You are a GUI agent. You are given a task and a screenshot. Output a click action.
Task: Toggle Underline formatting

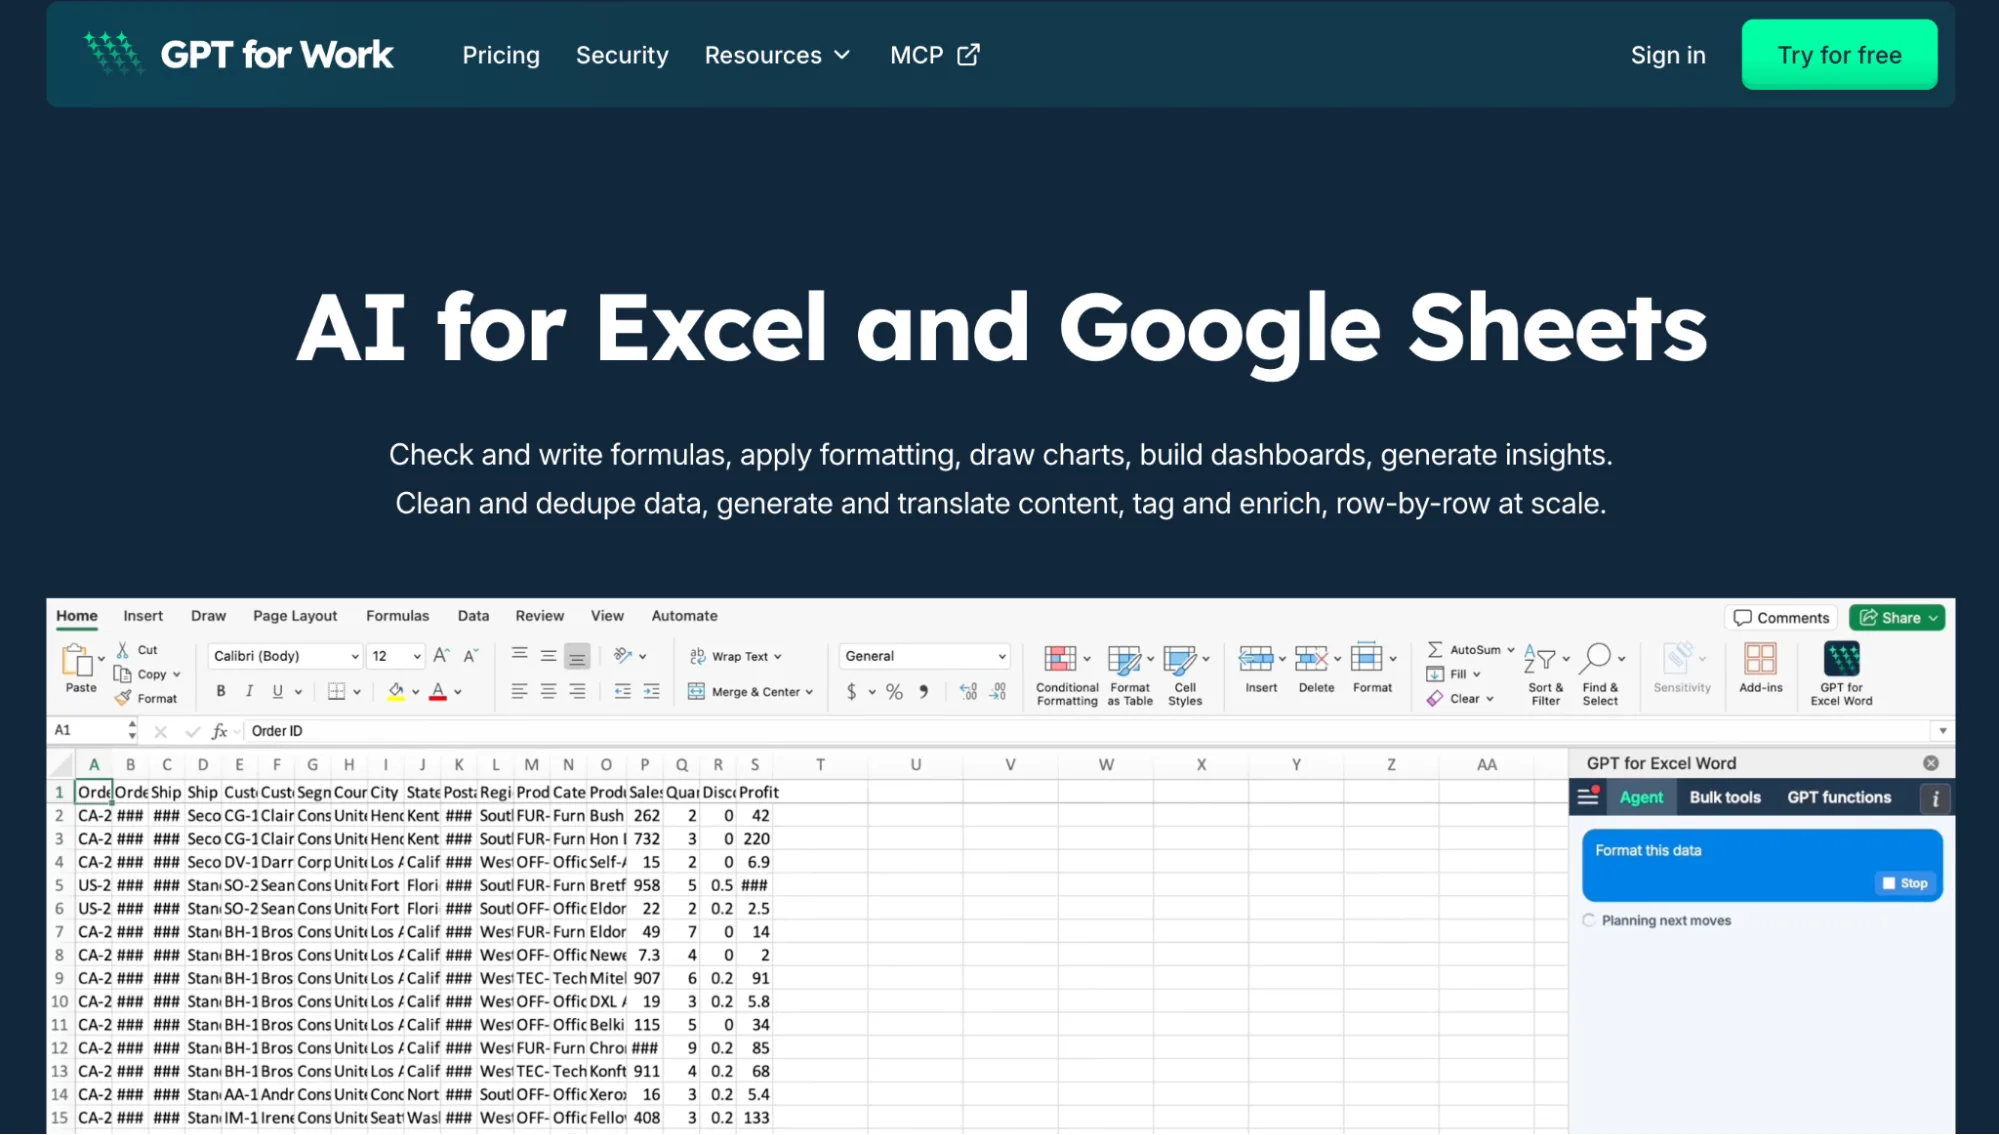click(x=277, y=691)
